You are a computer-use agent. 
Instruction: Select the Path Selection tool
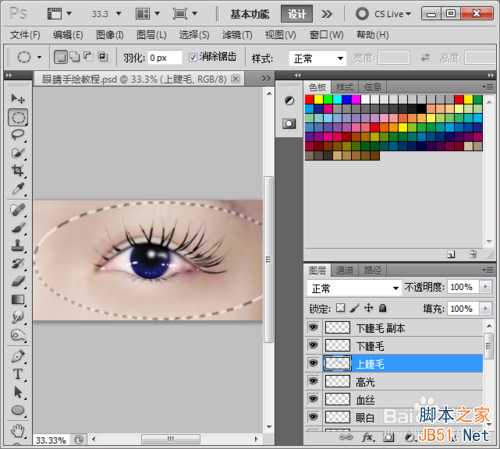18,392
